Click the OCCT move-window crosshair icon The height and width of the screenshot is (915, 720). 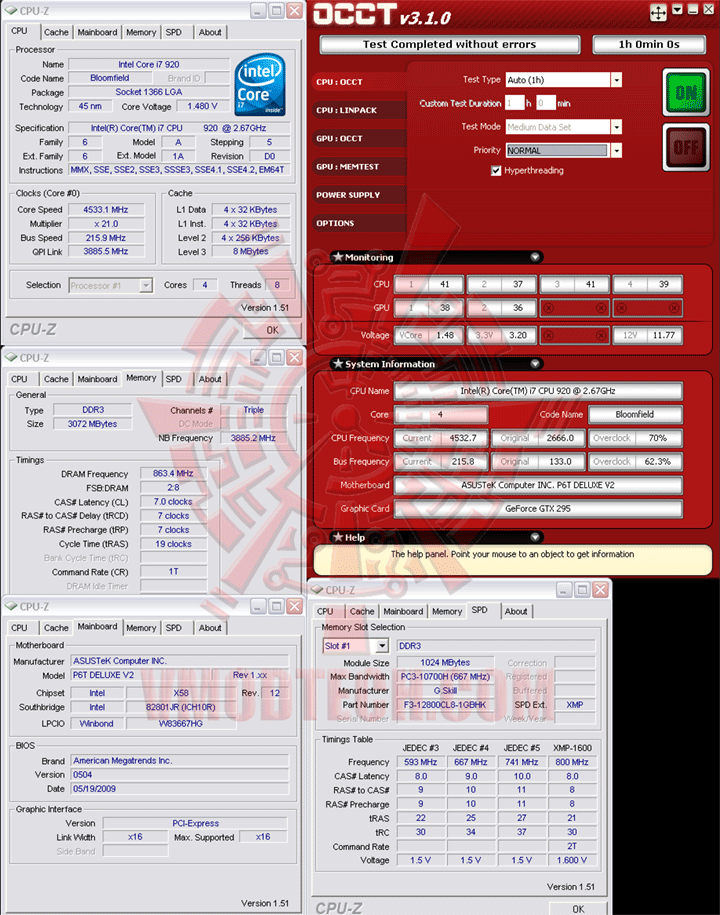coord(658,12)
